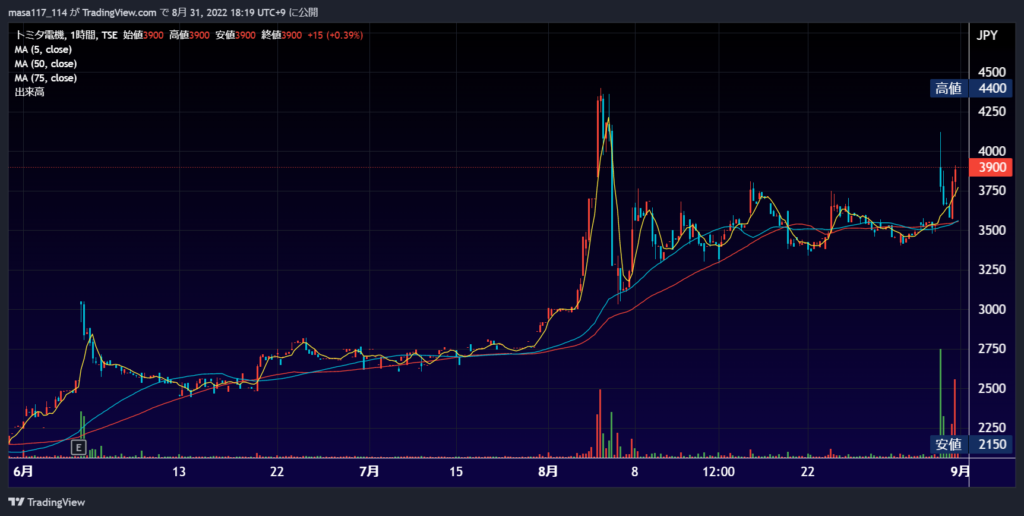Open the TradingView.com link in the header
Screen dimensions: 1024x516
pos(120,12)
